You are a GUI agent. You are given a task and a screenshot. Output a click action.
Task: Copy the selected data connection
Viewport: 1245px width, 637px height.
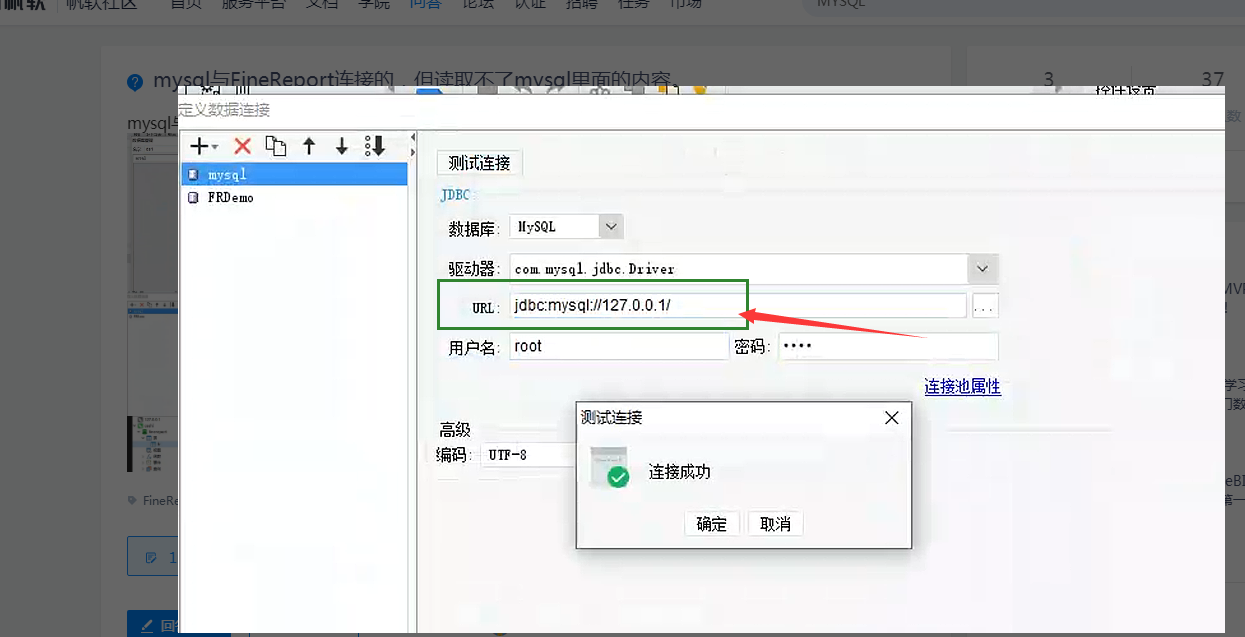tap(276, 146)
